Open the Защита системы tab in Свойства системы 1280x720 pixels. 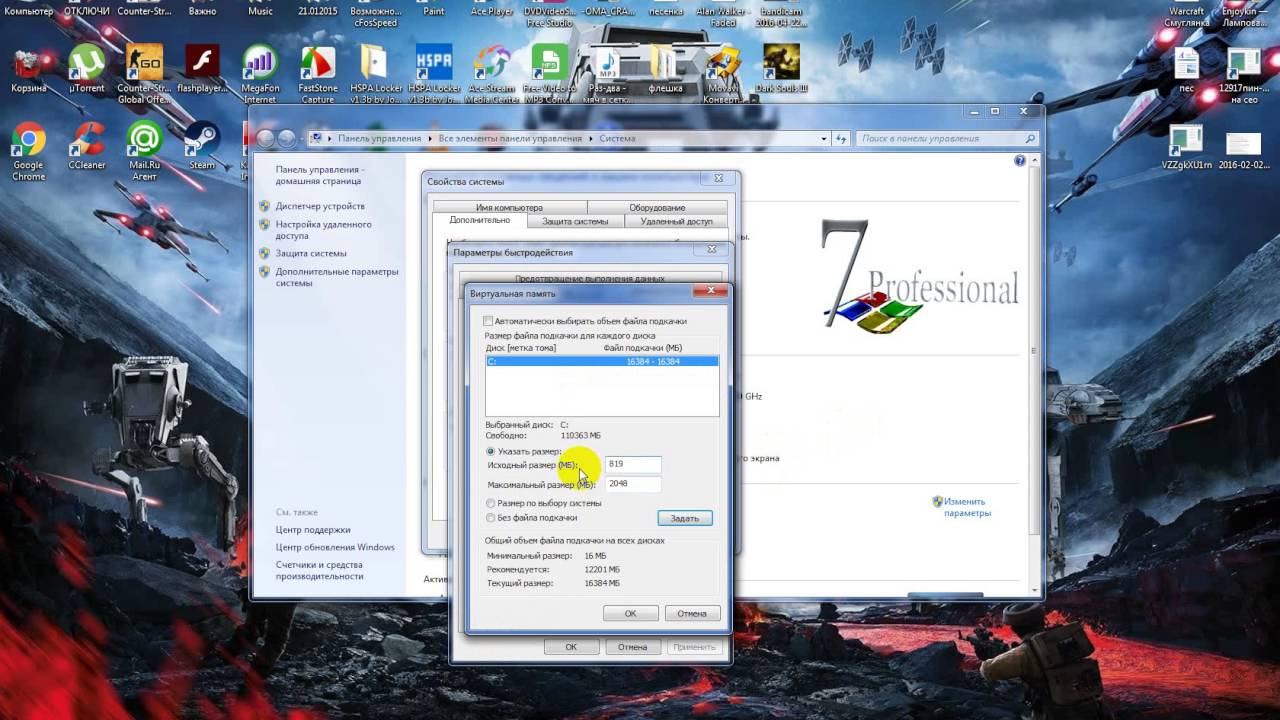click(575, 221)
